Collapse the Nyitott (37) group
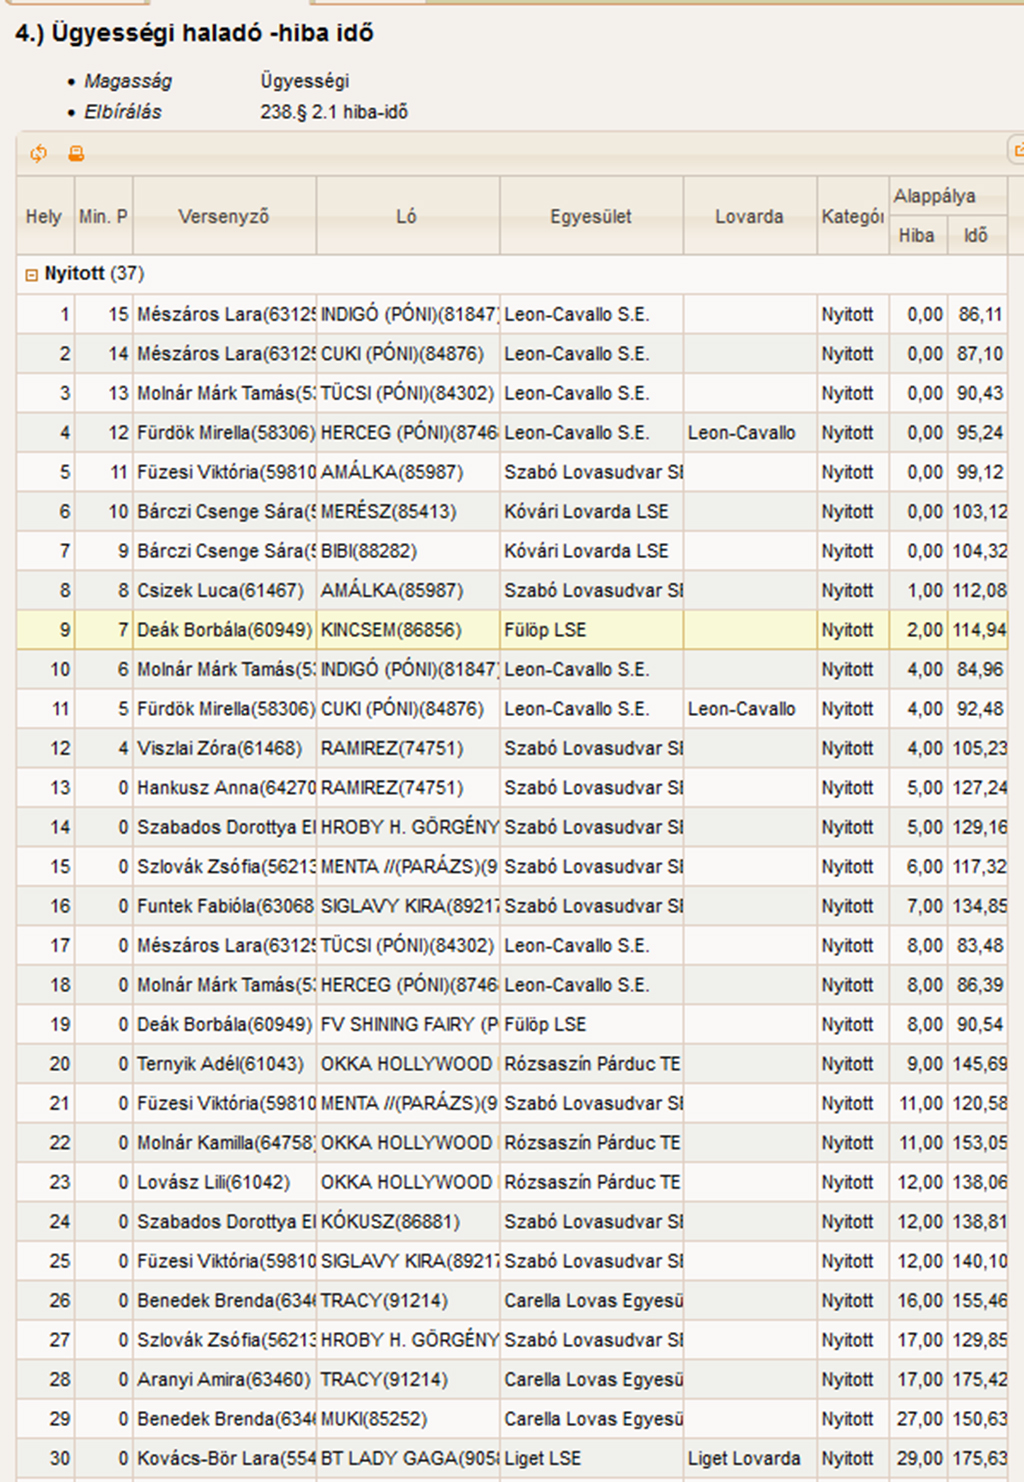The height and width of the screenshot is (1482, 1024). point(31,274)
